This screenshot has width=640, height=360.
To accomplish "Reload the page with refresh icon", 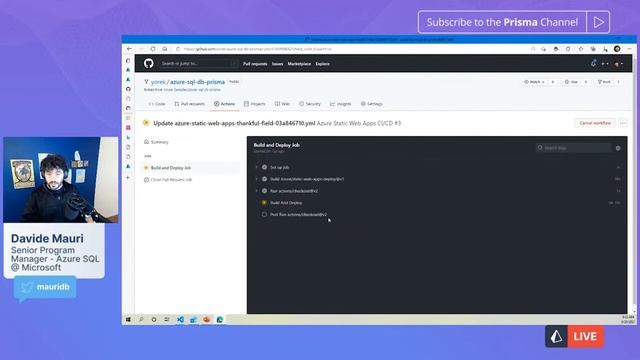I will [153, 49].
